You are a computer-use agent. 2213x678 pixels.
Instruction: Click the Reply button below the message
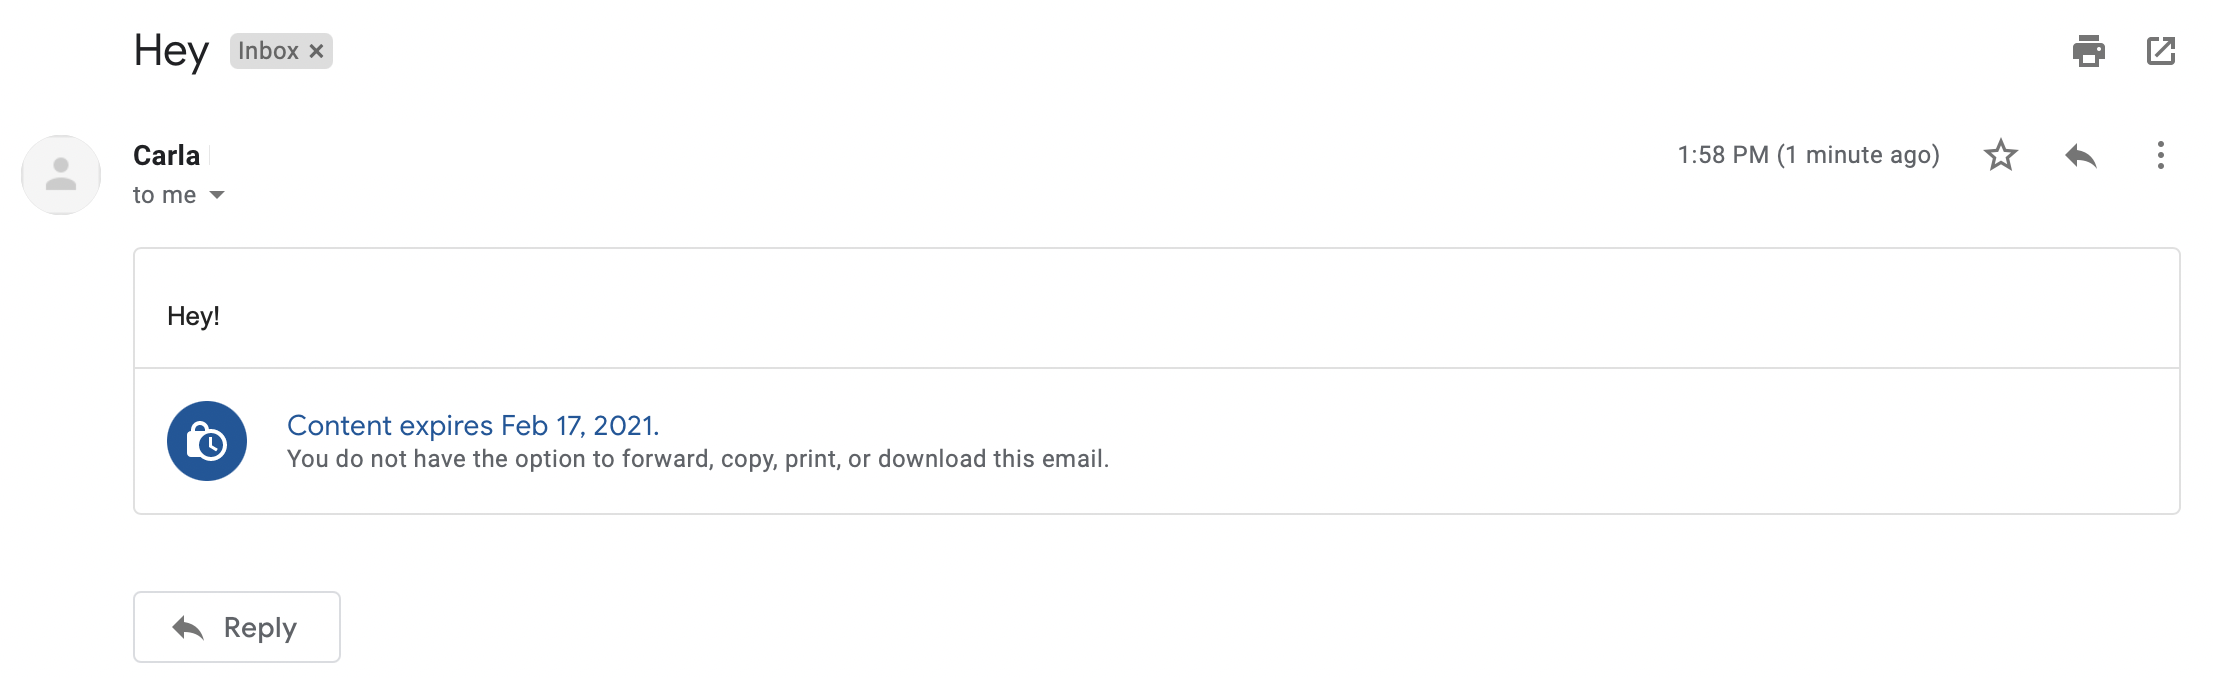click(237, 627)
